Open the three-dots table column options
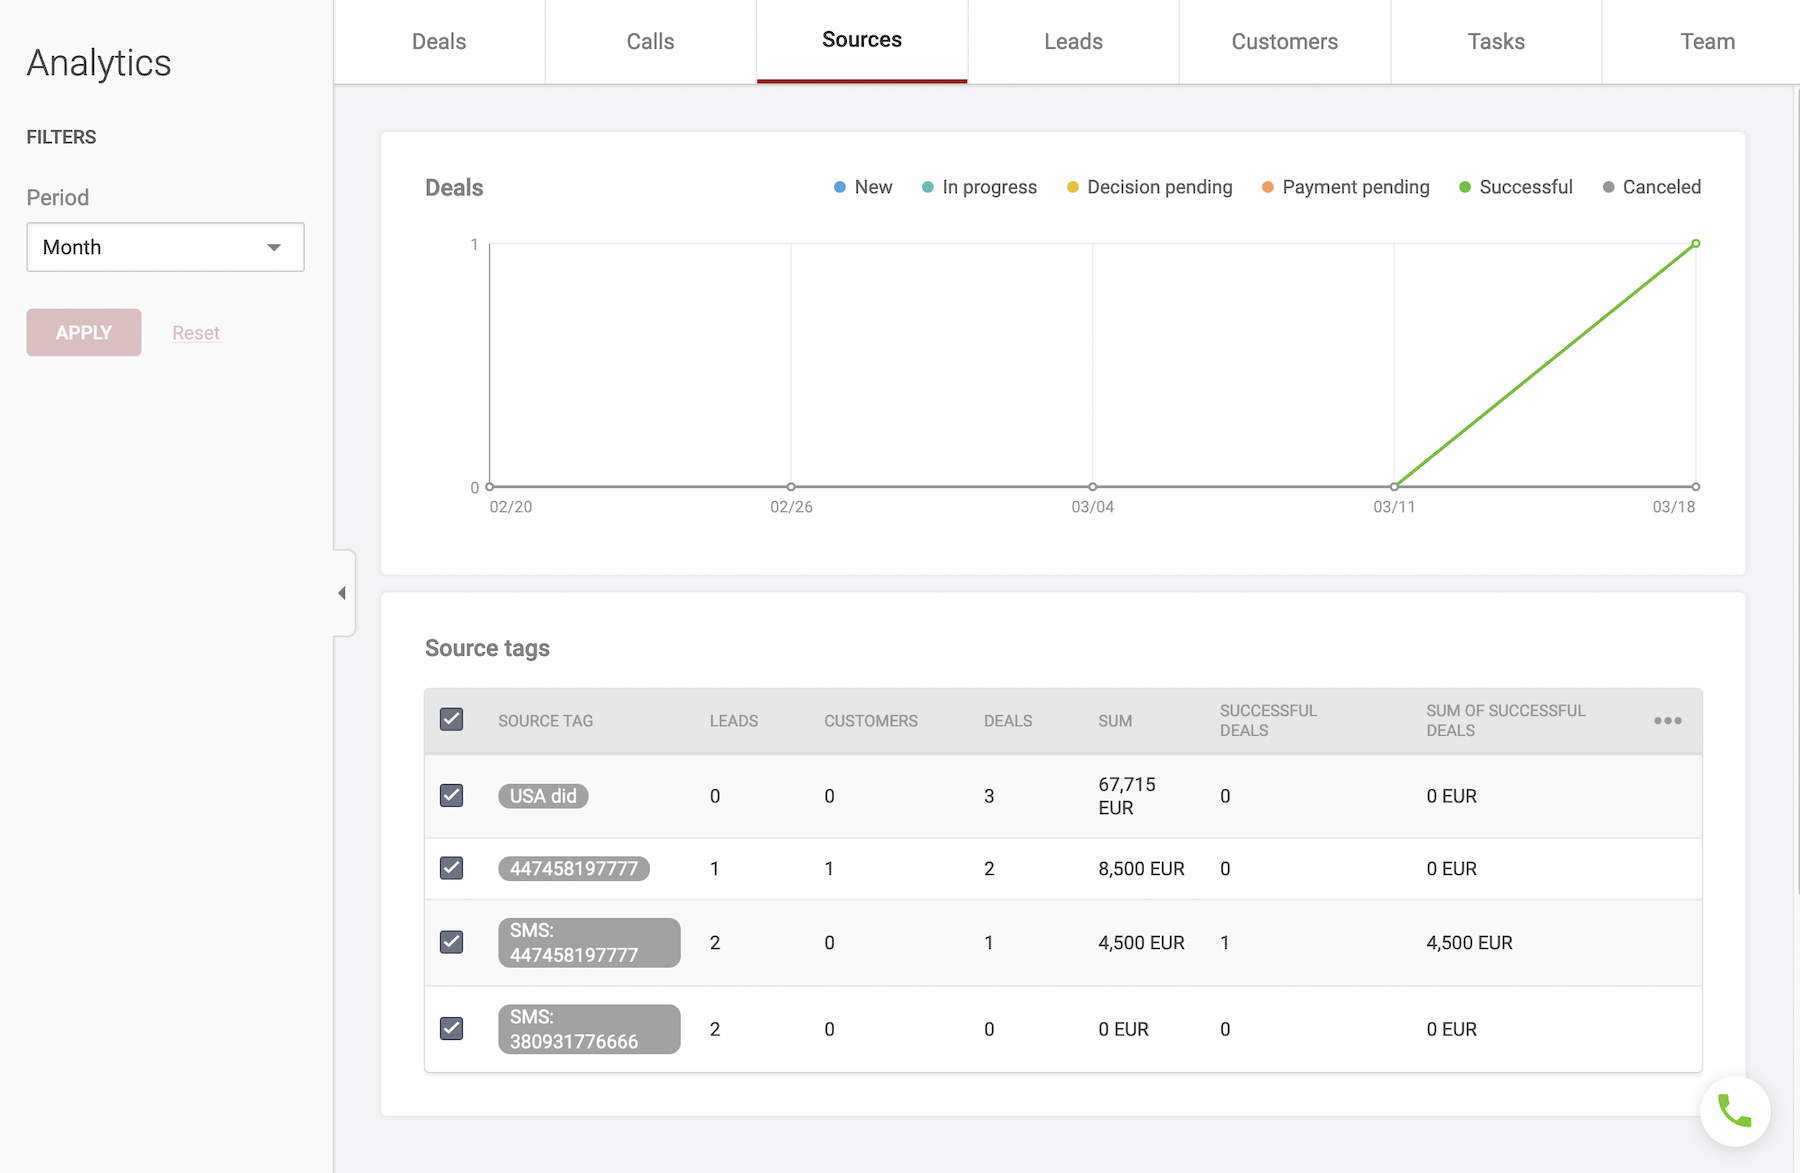The width and height of the screenshot is (1800, 1173). point(1667,721)
